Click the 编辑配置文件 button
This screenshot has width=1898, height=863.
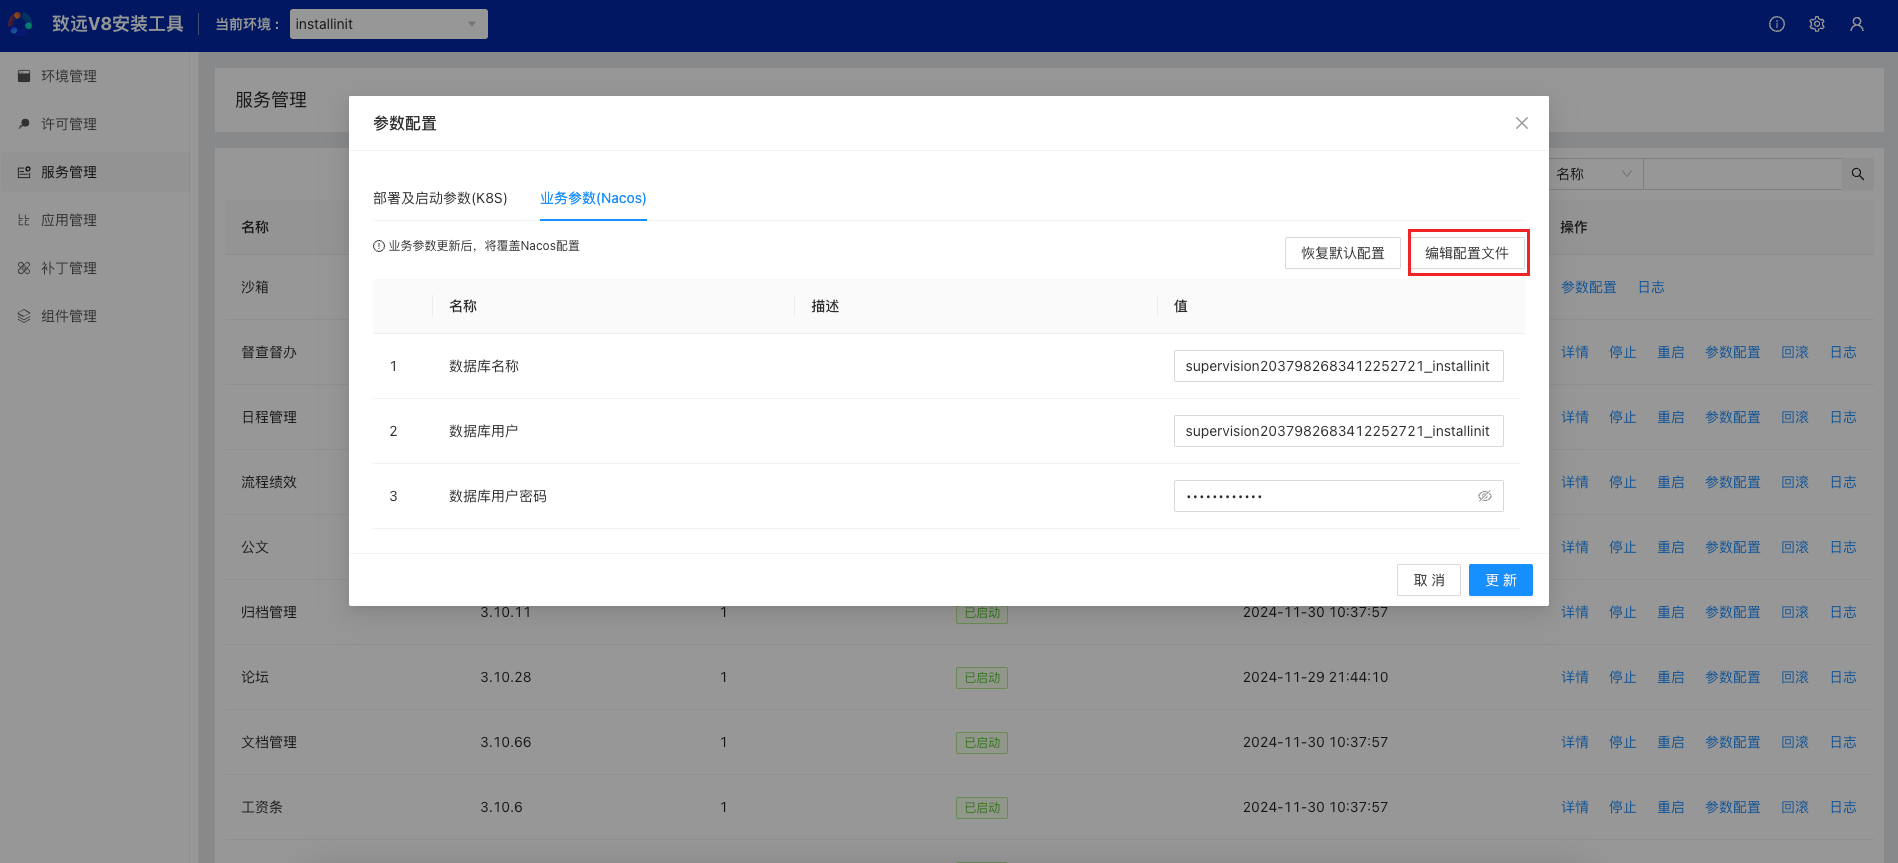coord(1467,253)
